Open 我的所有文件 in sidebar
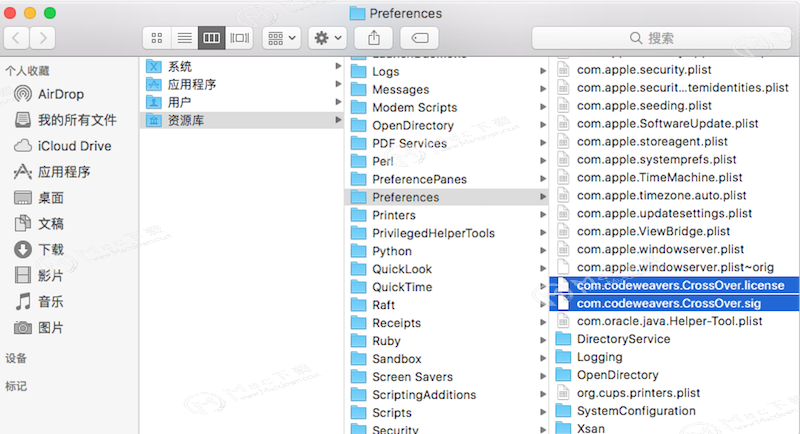The image size is (800, 434). coord(65,120)
